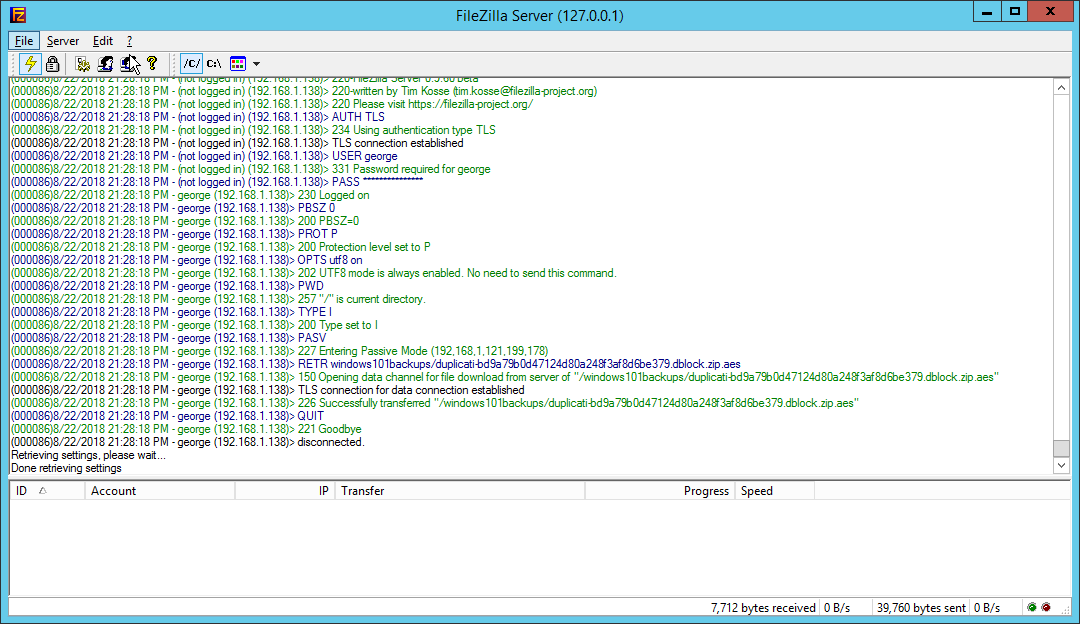Click the '221 Goodbye' log line
The image size is (1080, 624).
186,429
